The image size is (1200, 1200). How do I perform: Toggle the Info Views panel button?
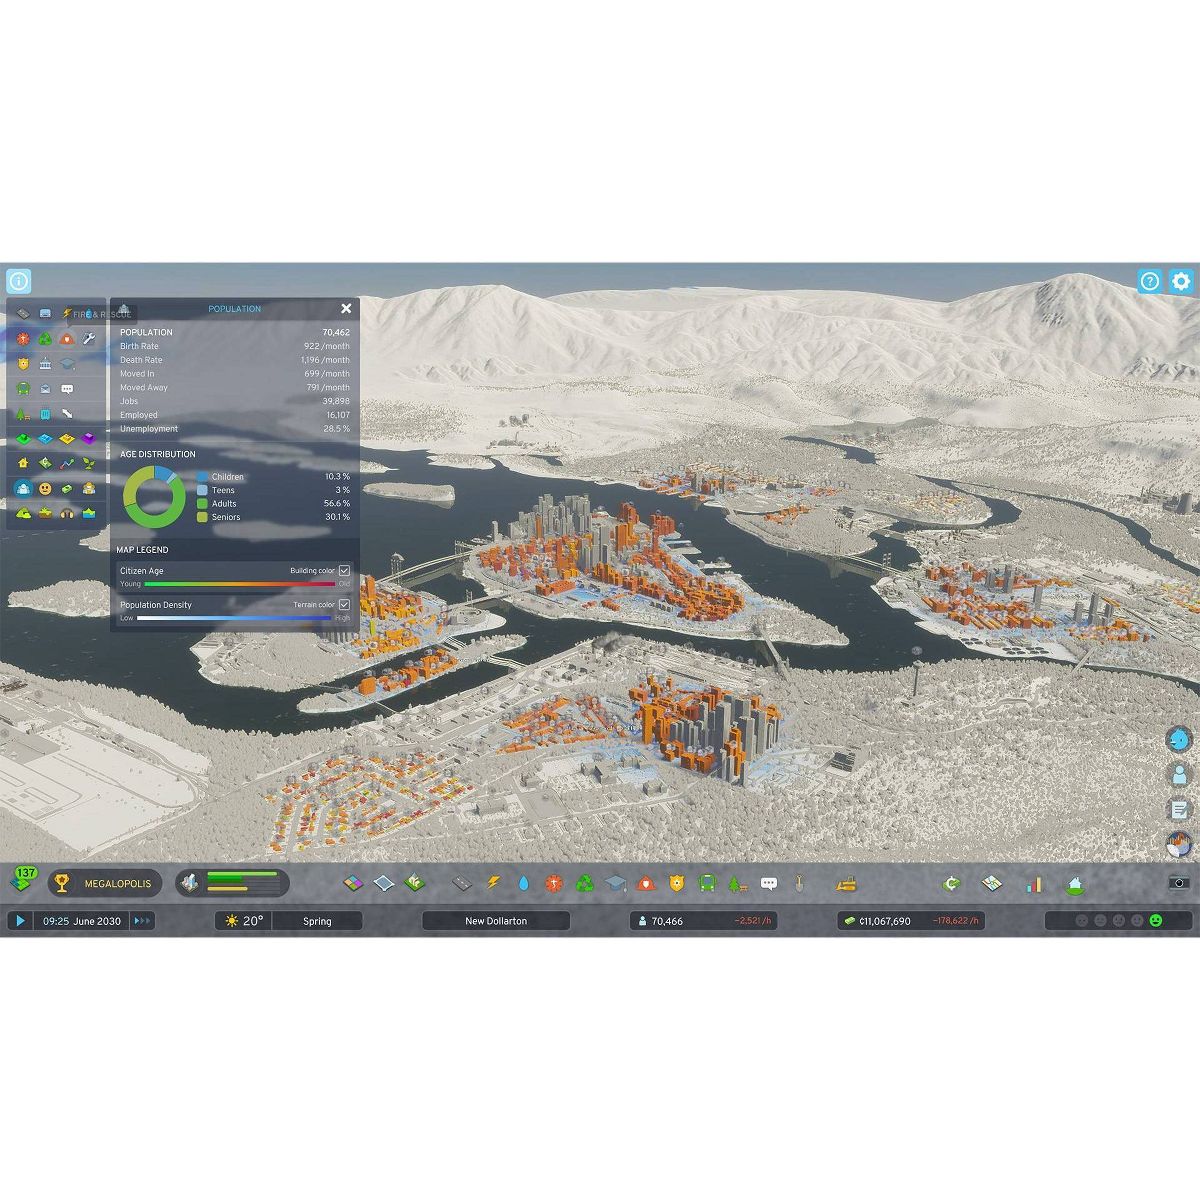coord(19,281)
